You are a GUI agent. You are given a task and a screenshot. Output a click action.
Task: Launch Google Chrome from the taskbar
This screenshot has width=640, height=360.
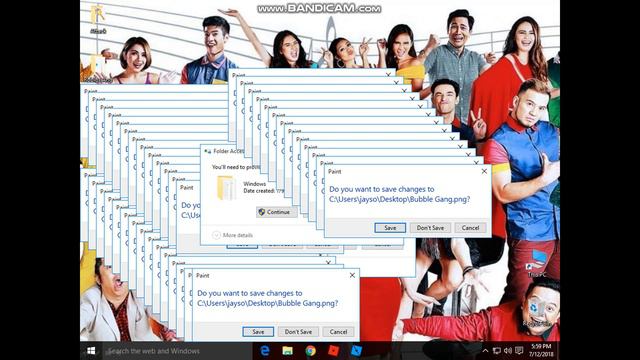311,351
